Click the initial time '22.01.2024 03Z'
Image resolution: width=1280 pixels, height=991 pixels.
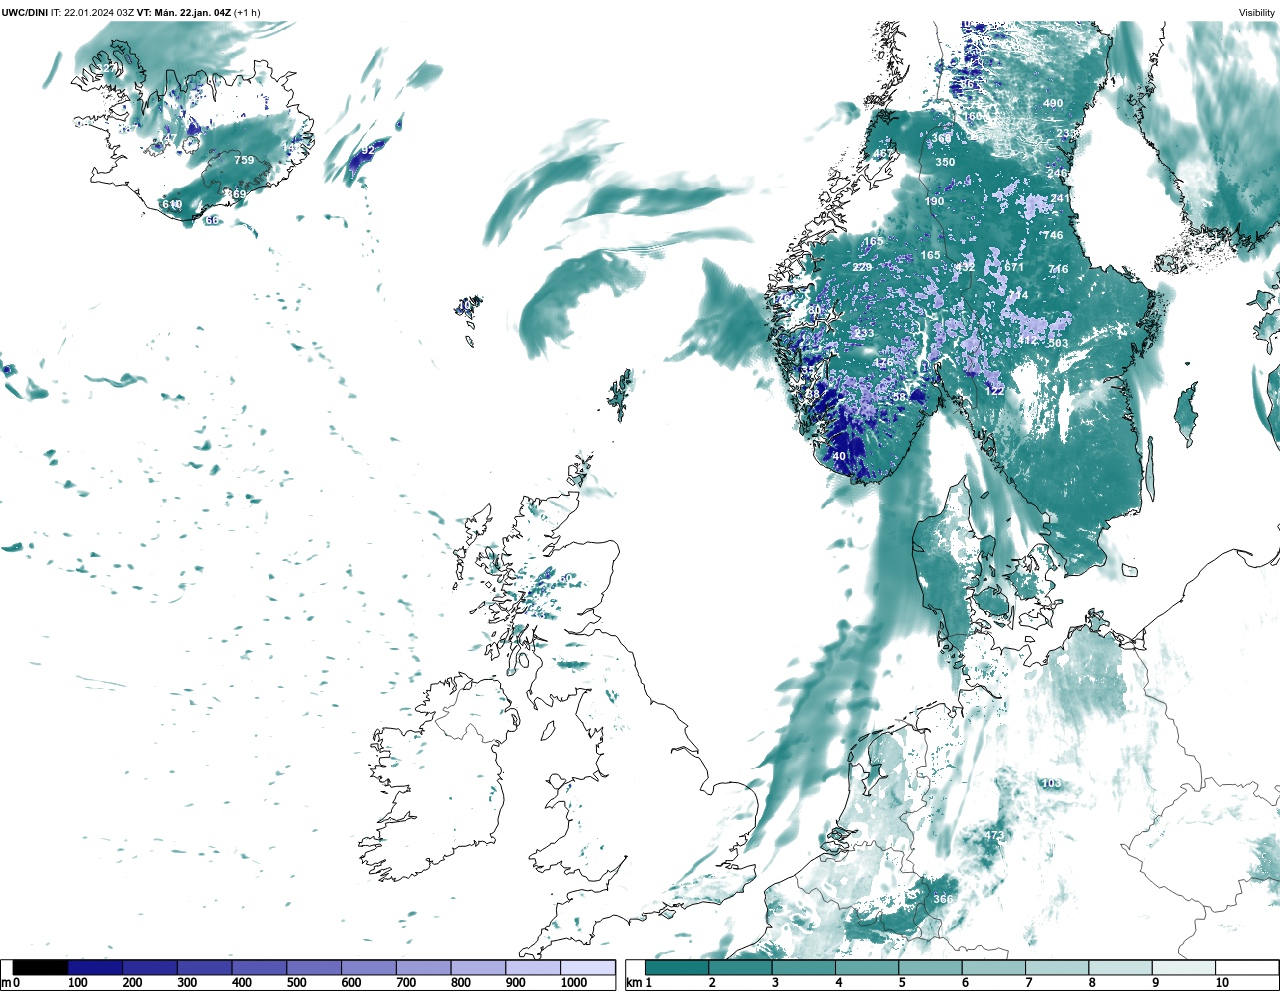pos(99,12)
